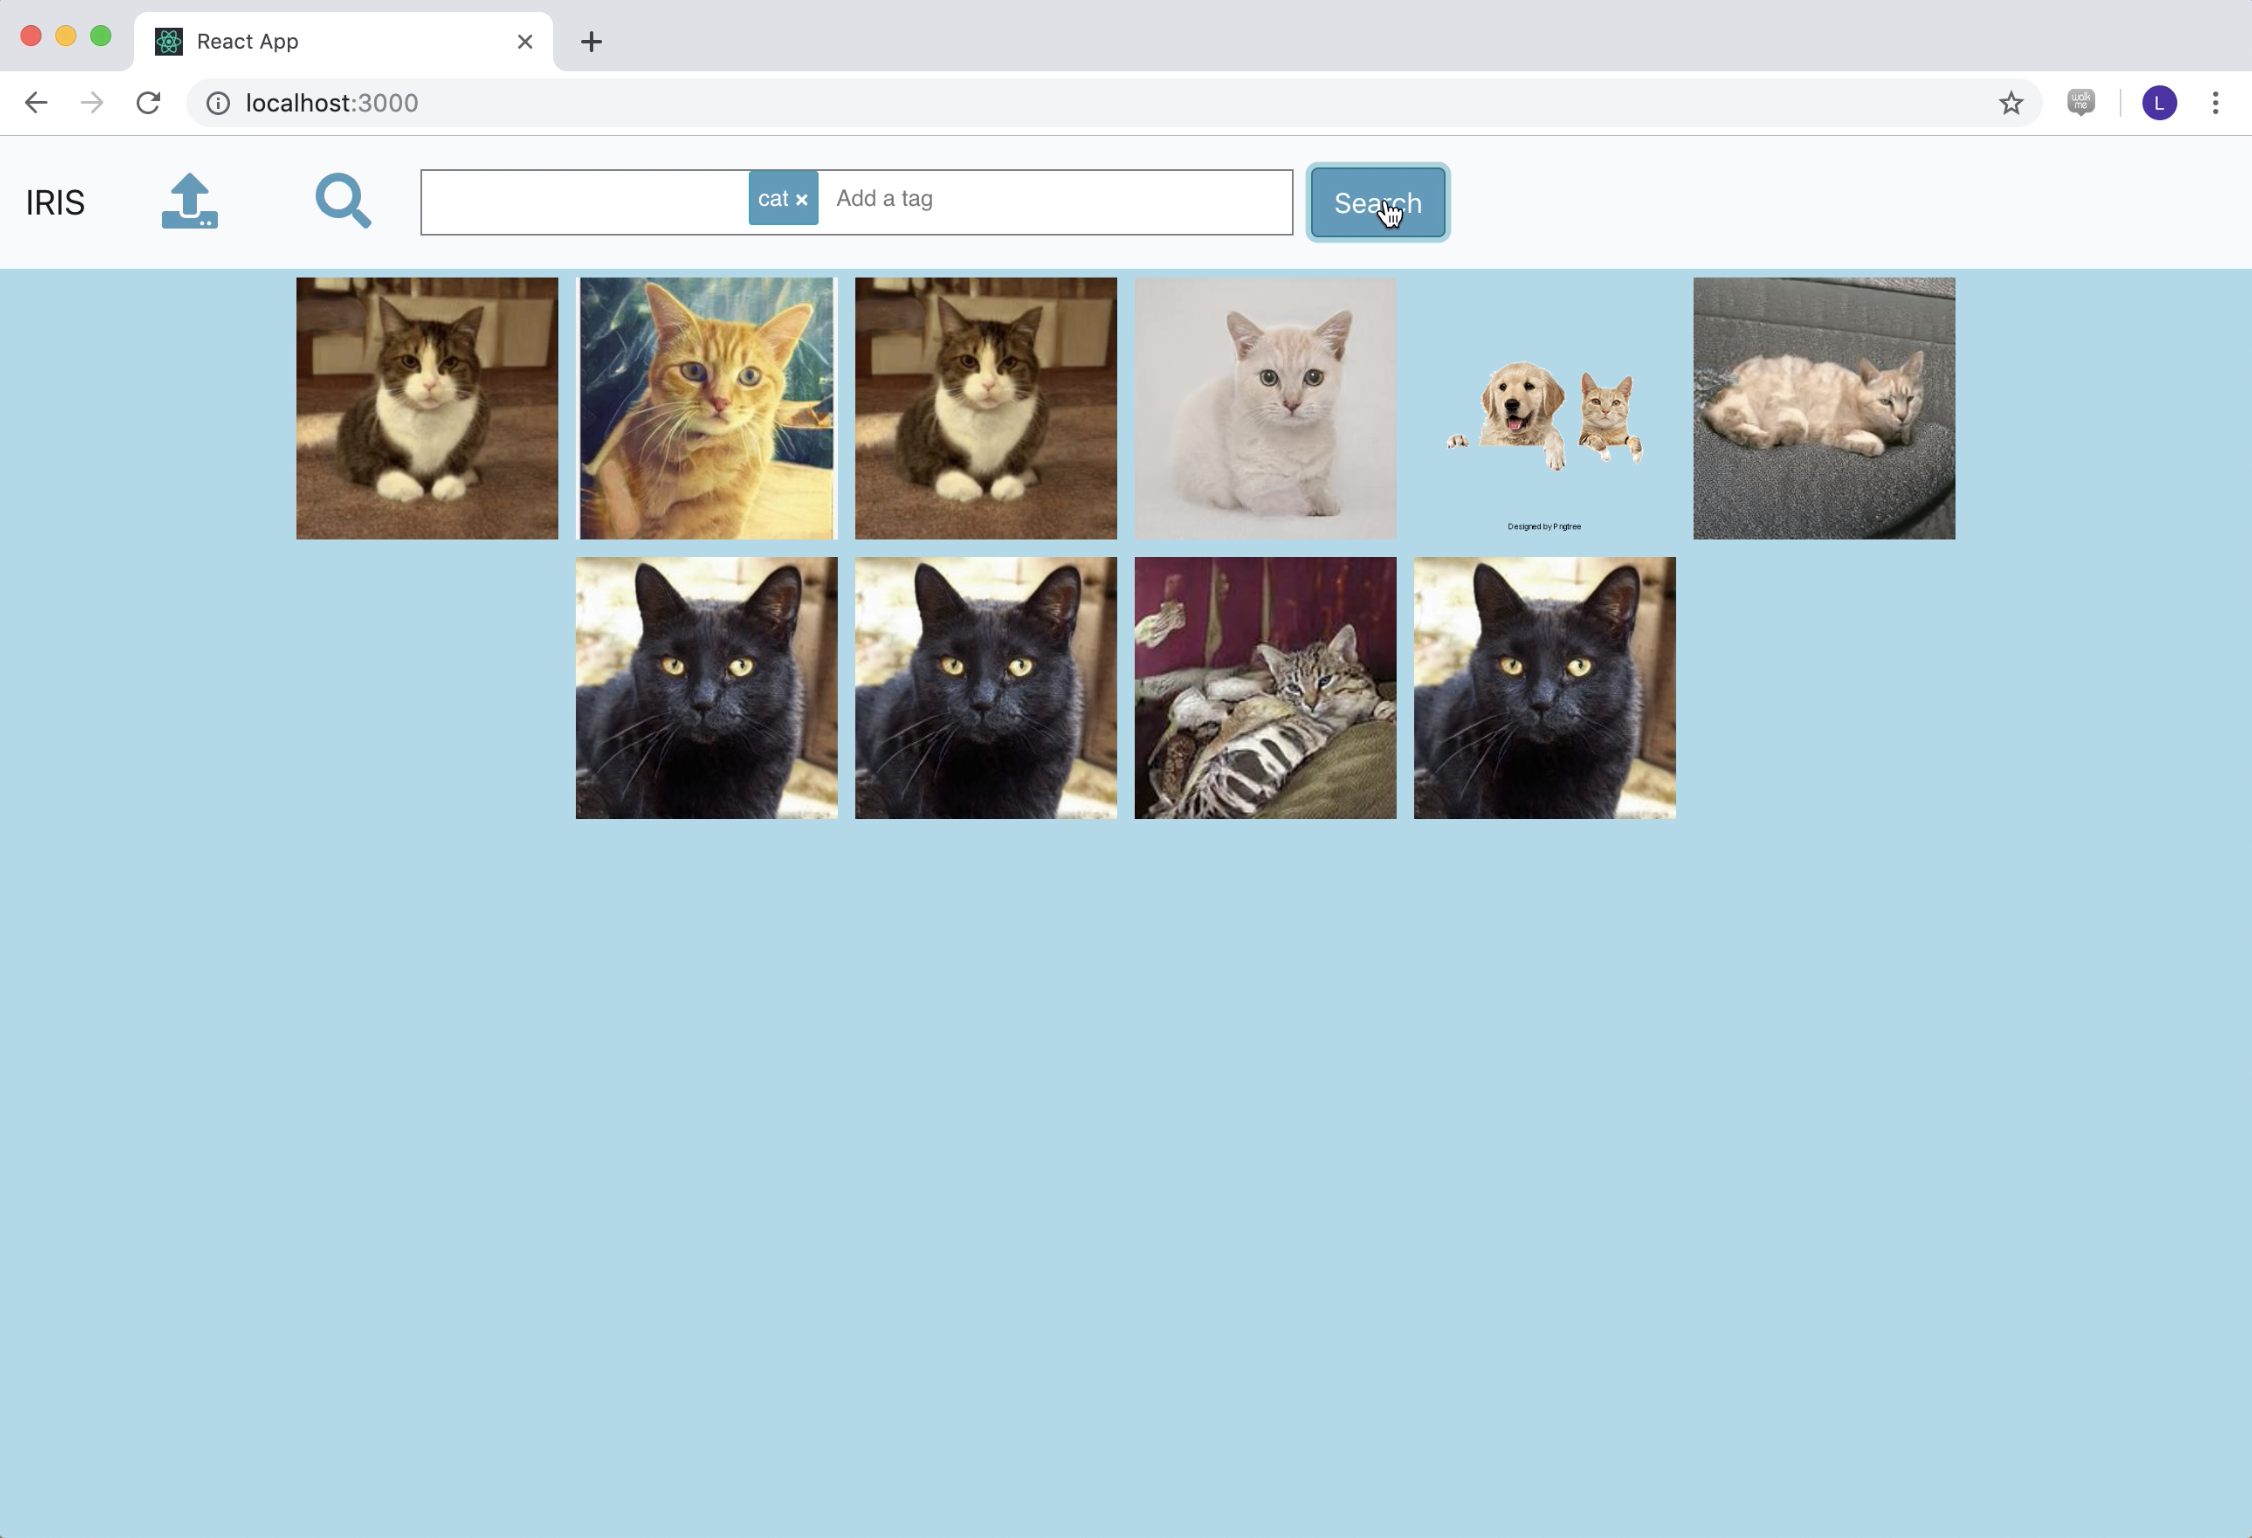Click the upload icon in header
Screen dimensions: 2252x1538
pyautogui.click(x=189, y=202)
